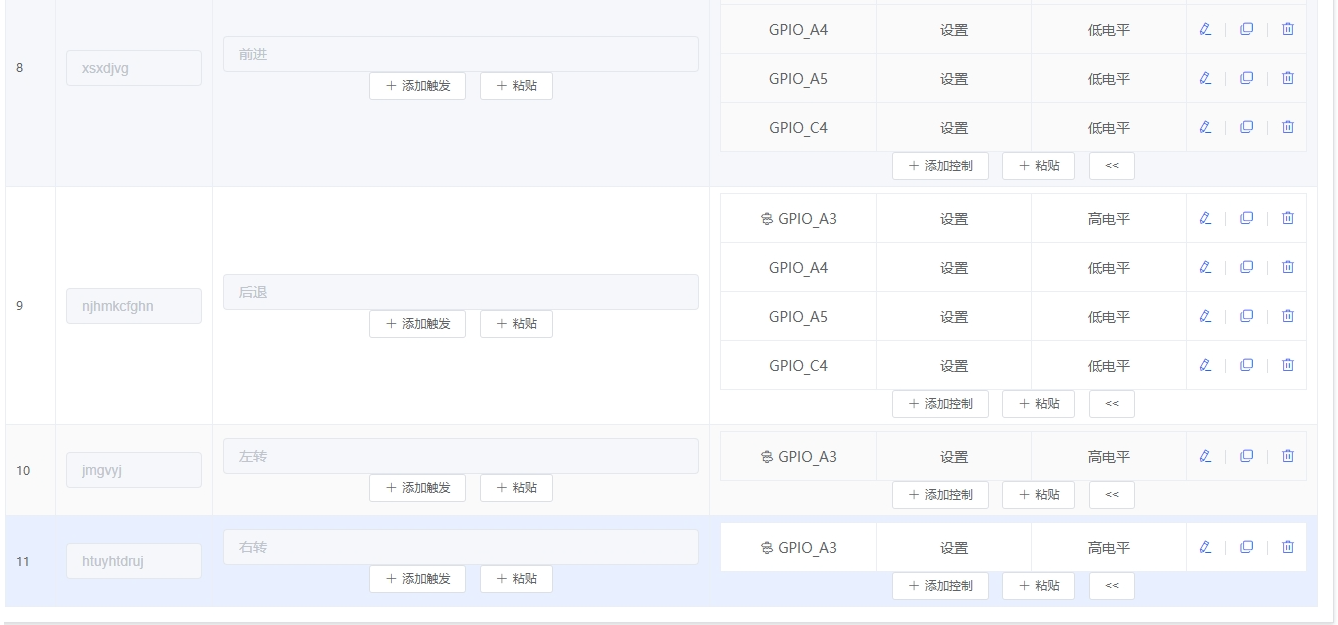Edit the GPIO_A3 control in the 后退 row
Screen dimensions: 1338x625
tap(1205, 218)
